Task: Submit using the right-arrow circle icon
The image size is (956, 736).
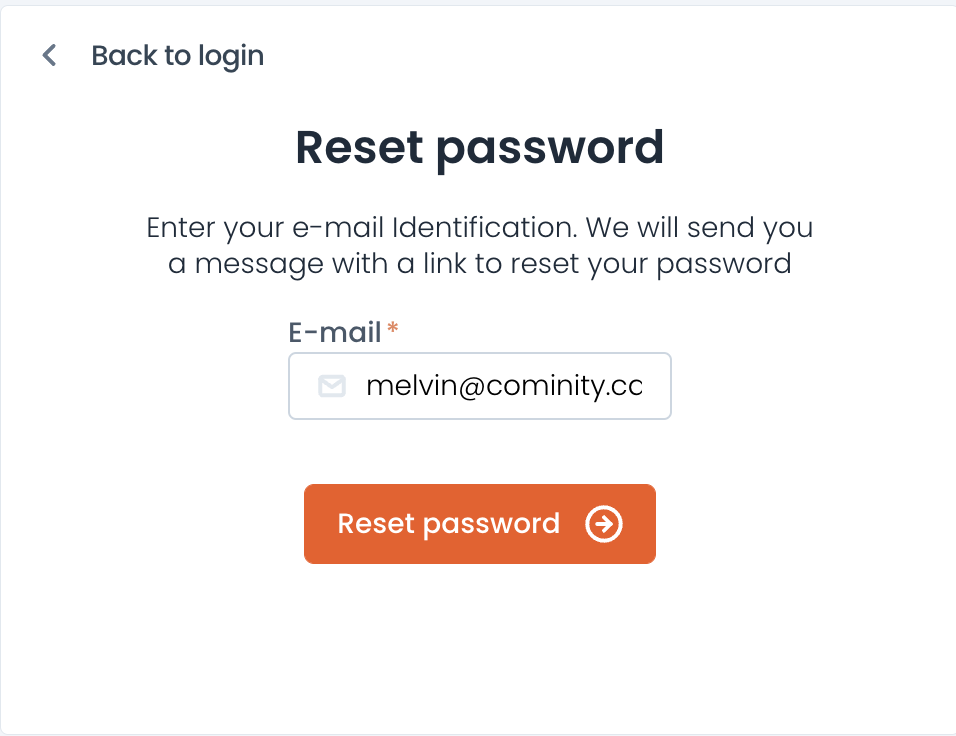Action: (604, 524)
